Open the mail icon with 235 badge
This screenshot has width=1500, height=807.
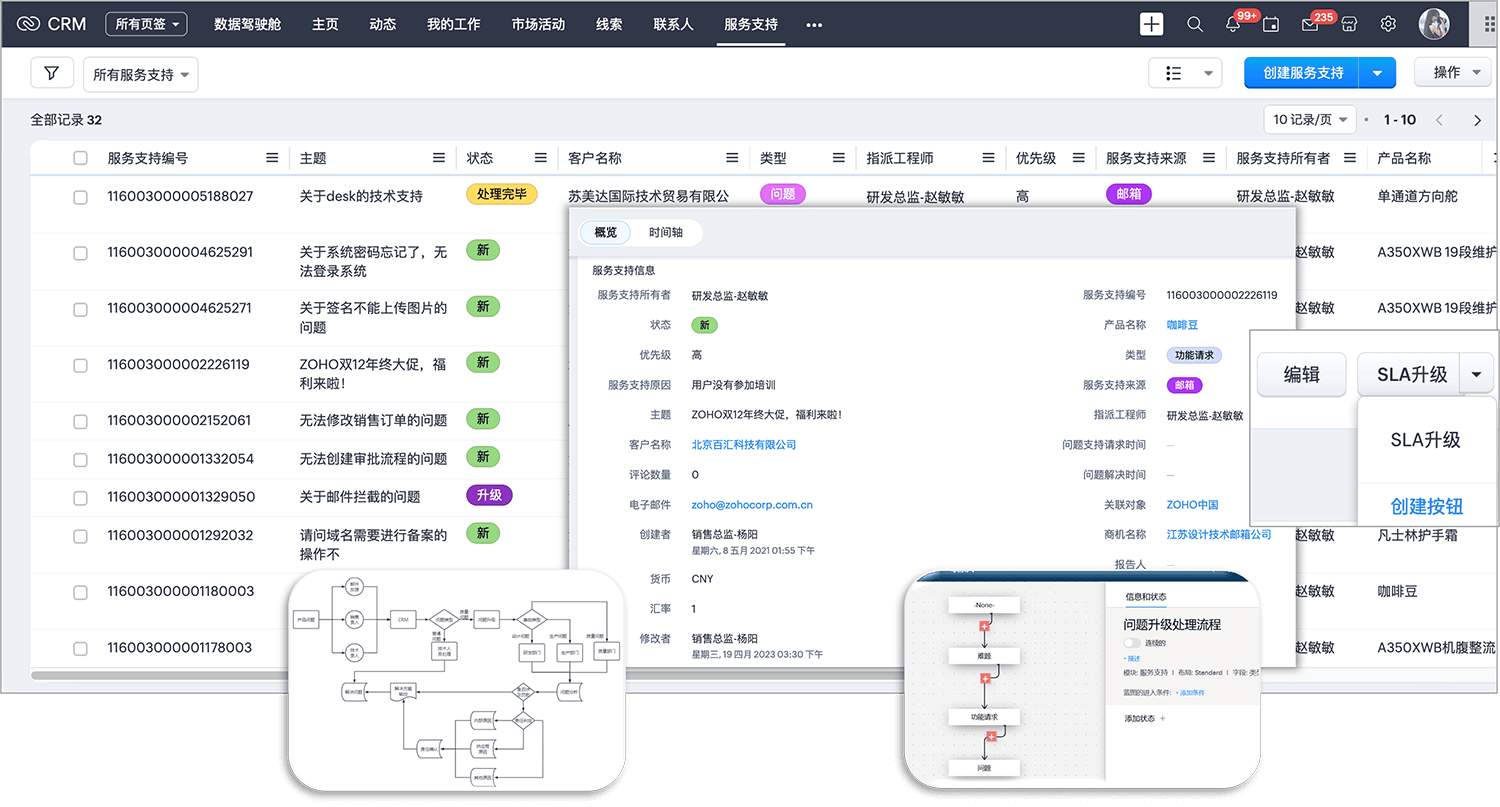(1310, 25)
